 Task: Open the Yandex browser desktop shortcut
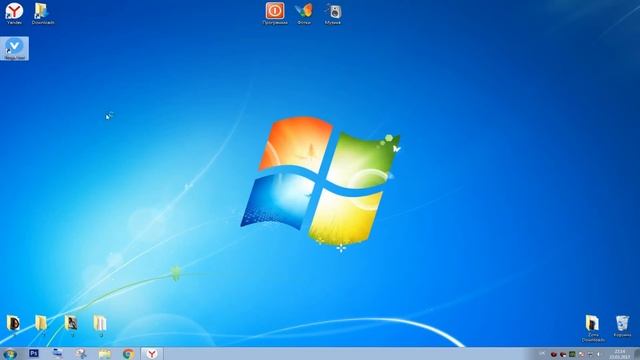14,13
